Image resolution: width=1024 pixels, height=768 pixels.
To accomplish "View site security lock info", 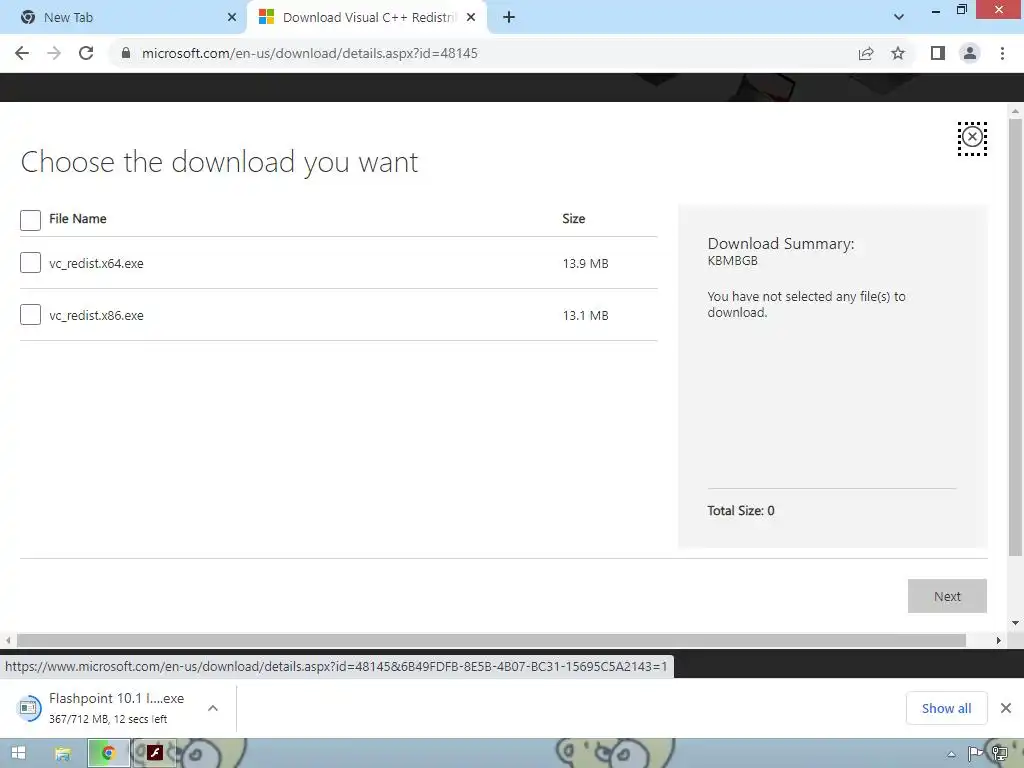I will (126, 54).
